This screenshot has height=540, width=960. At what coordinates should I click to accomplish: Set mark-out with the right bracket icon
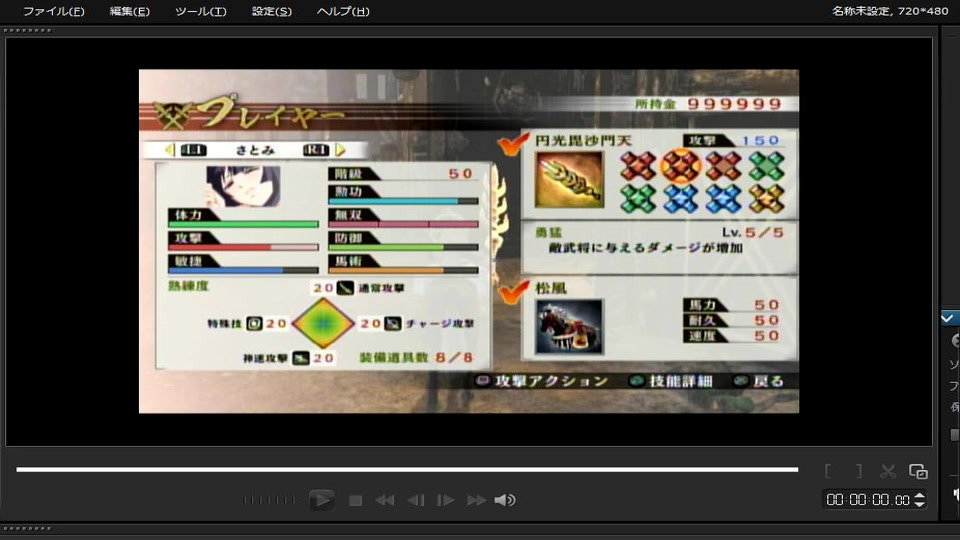[x=859, y=471]
